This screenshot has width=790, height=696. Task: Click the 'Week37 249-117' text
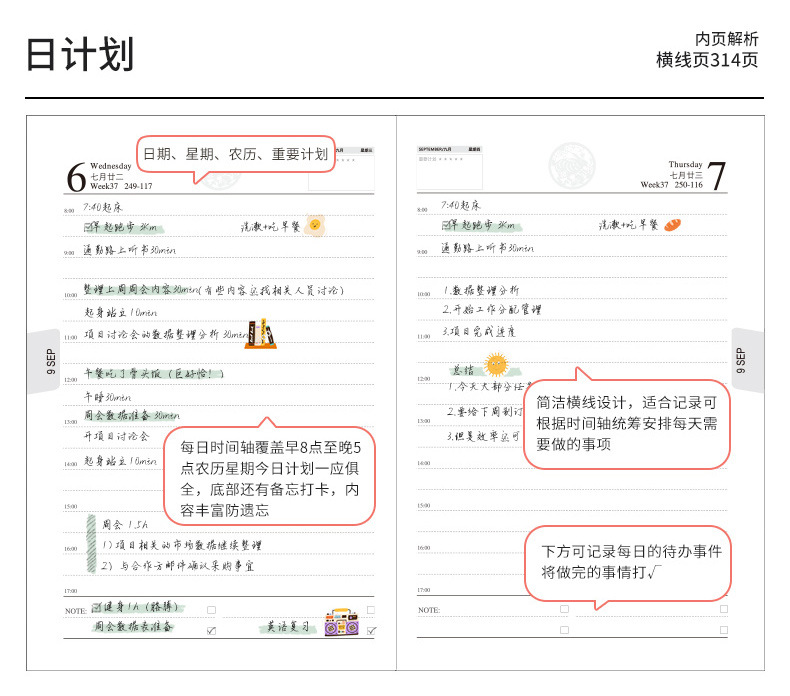click(121, 186)
